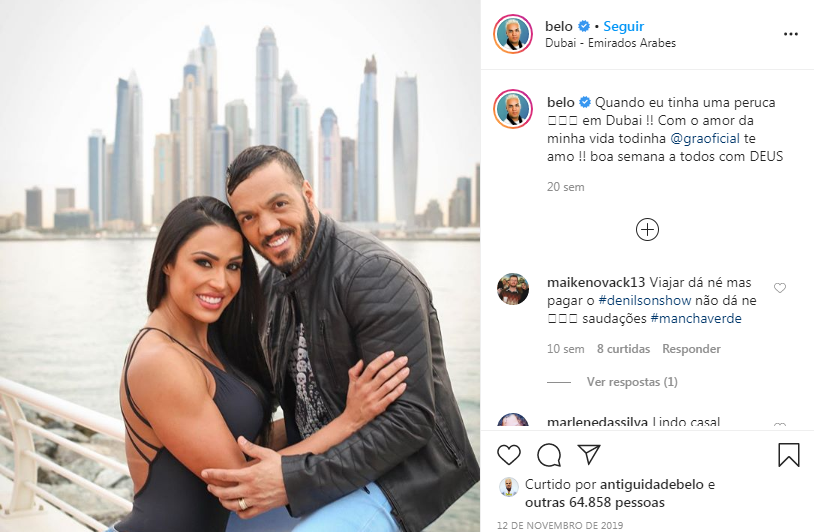The height and width of the screenshot is (532, 814).
Task: Open maikenovack13's avatar thumbnail
Action: tap(513, 289)
